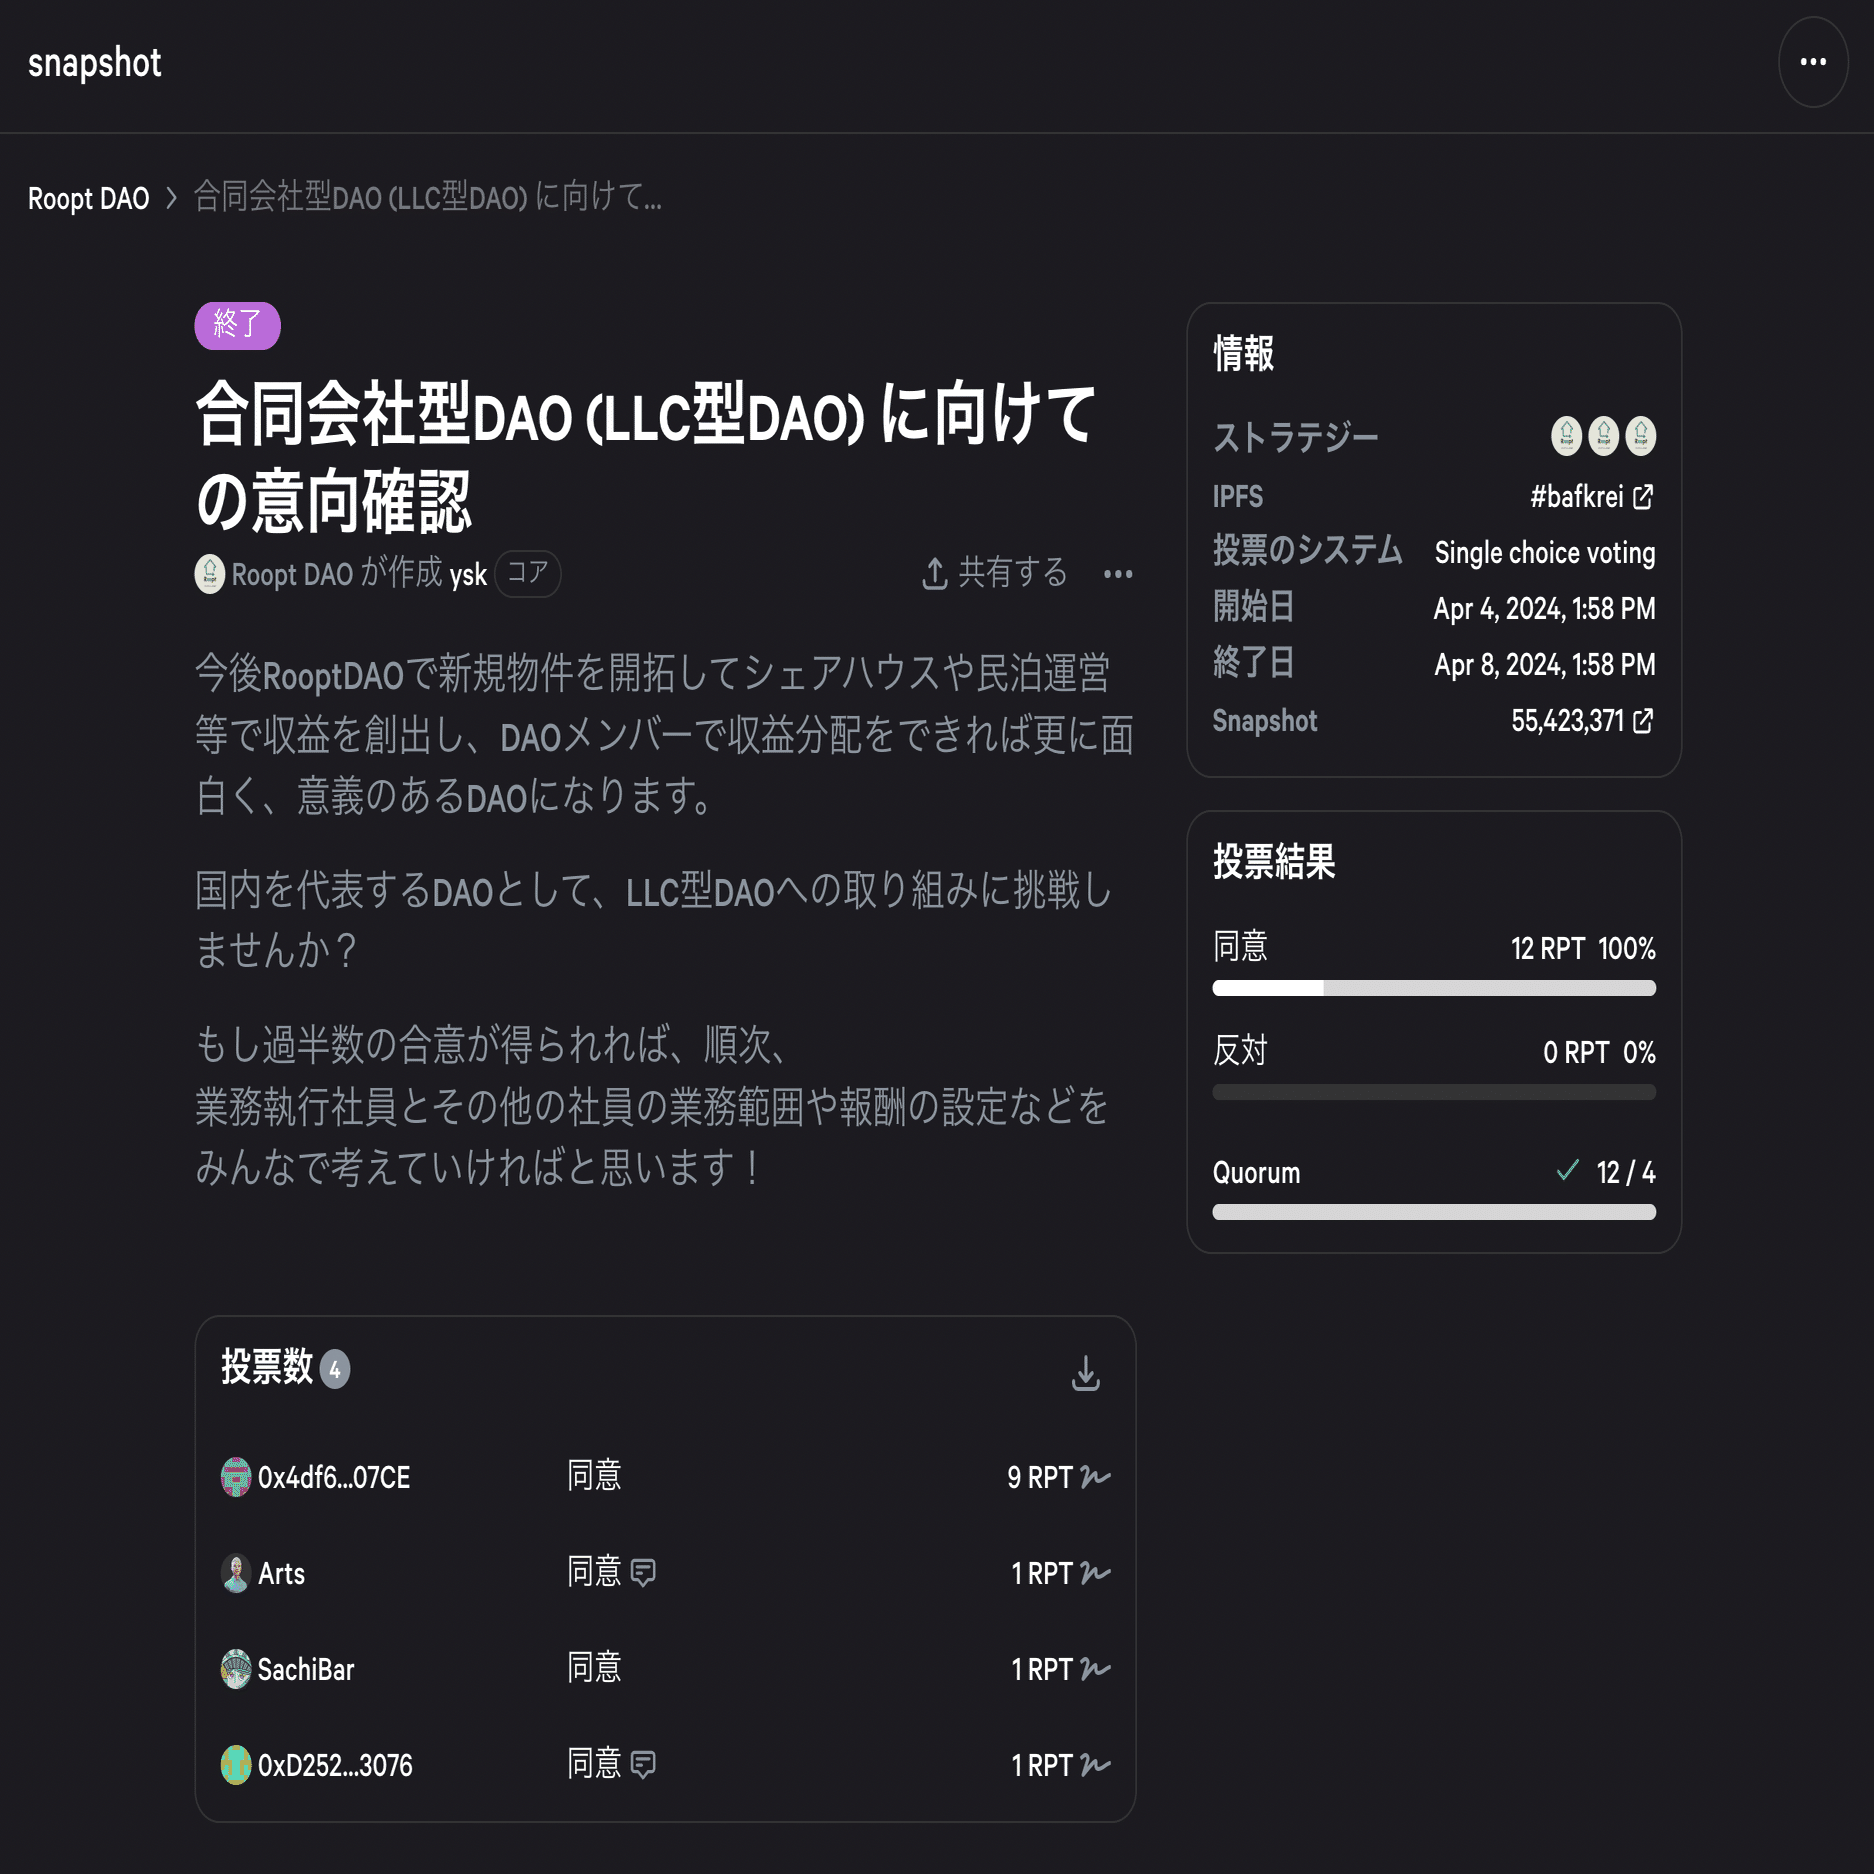Viewport: 1874px width, 1874px height.
Task: Click avatar of voter 0xD252...3076
Action: (x=236, y=1765)
